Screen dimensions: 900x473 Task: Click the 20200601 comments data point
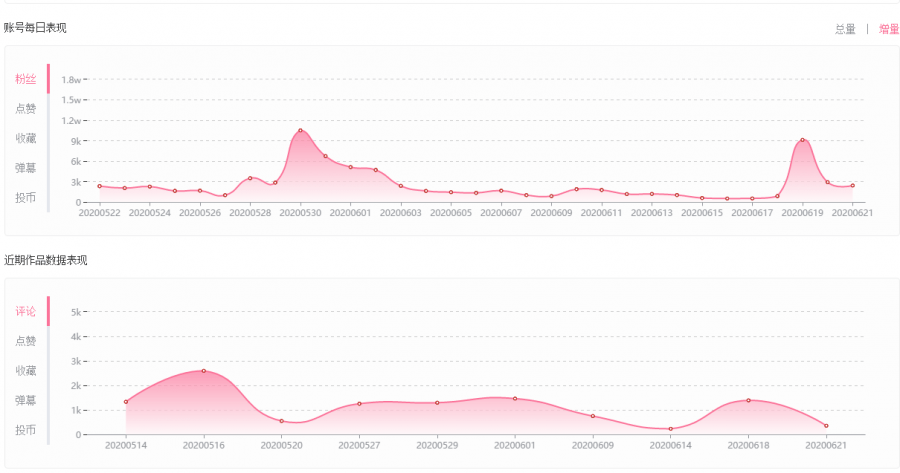[515, 398]
